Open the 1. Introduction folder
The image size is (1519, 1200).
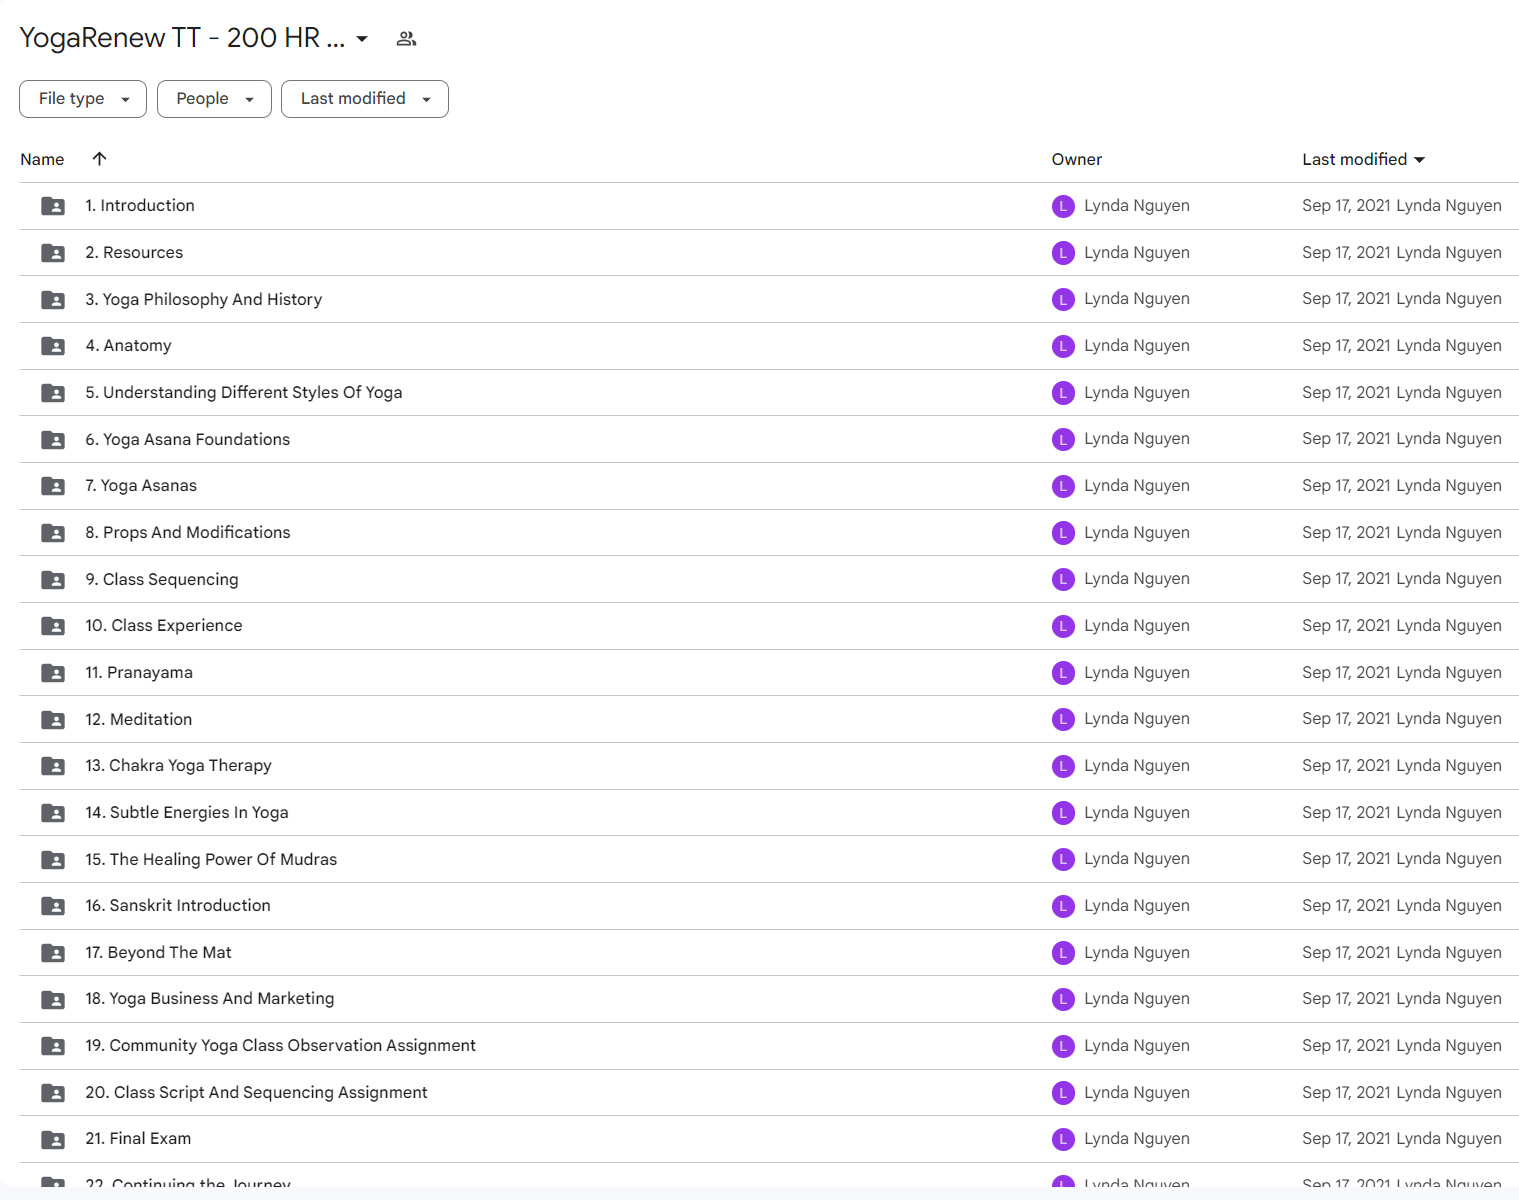pos(140,205)
